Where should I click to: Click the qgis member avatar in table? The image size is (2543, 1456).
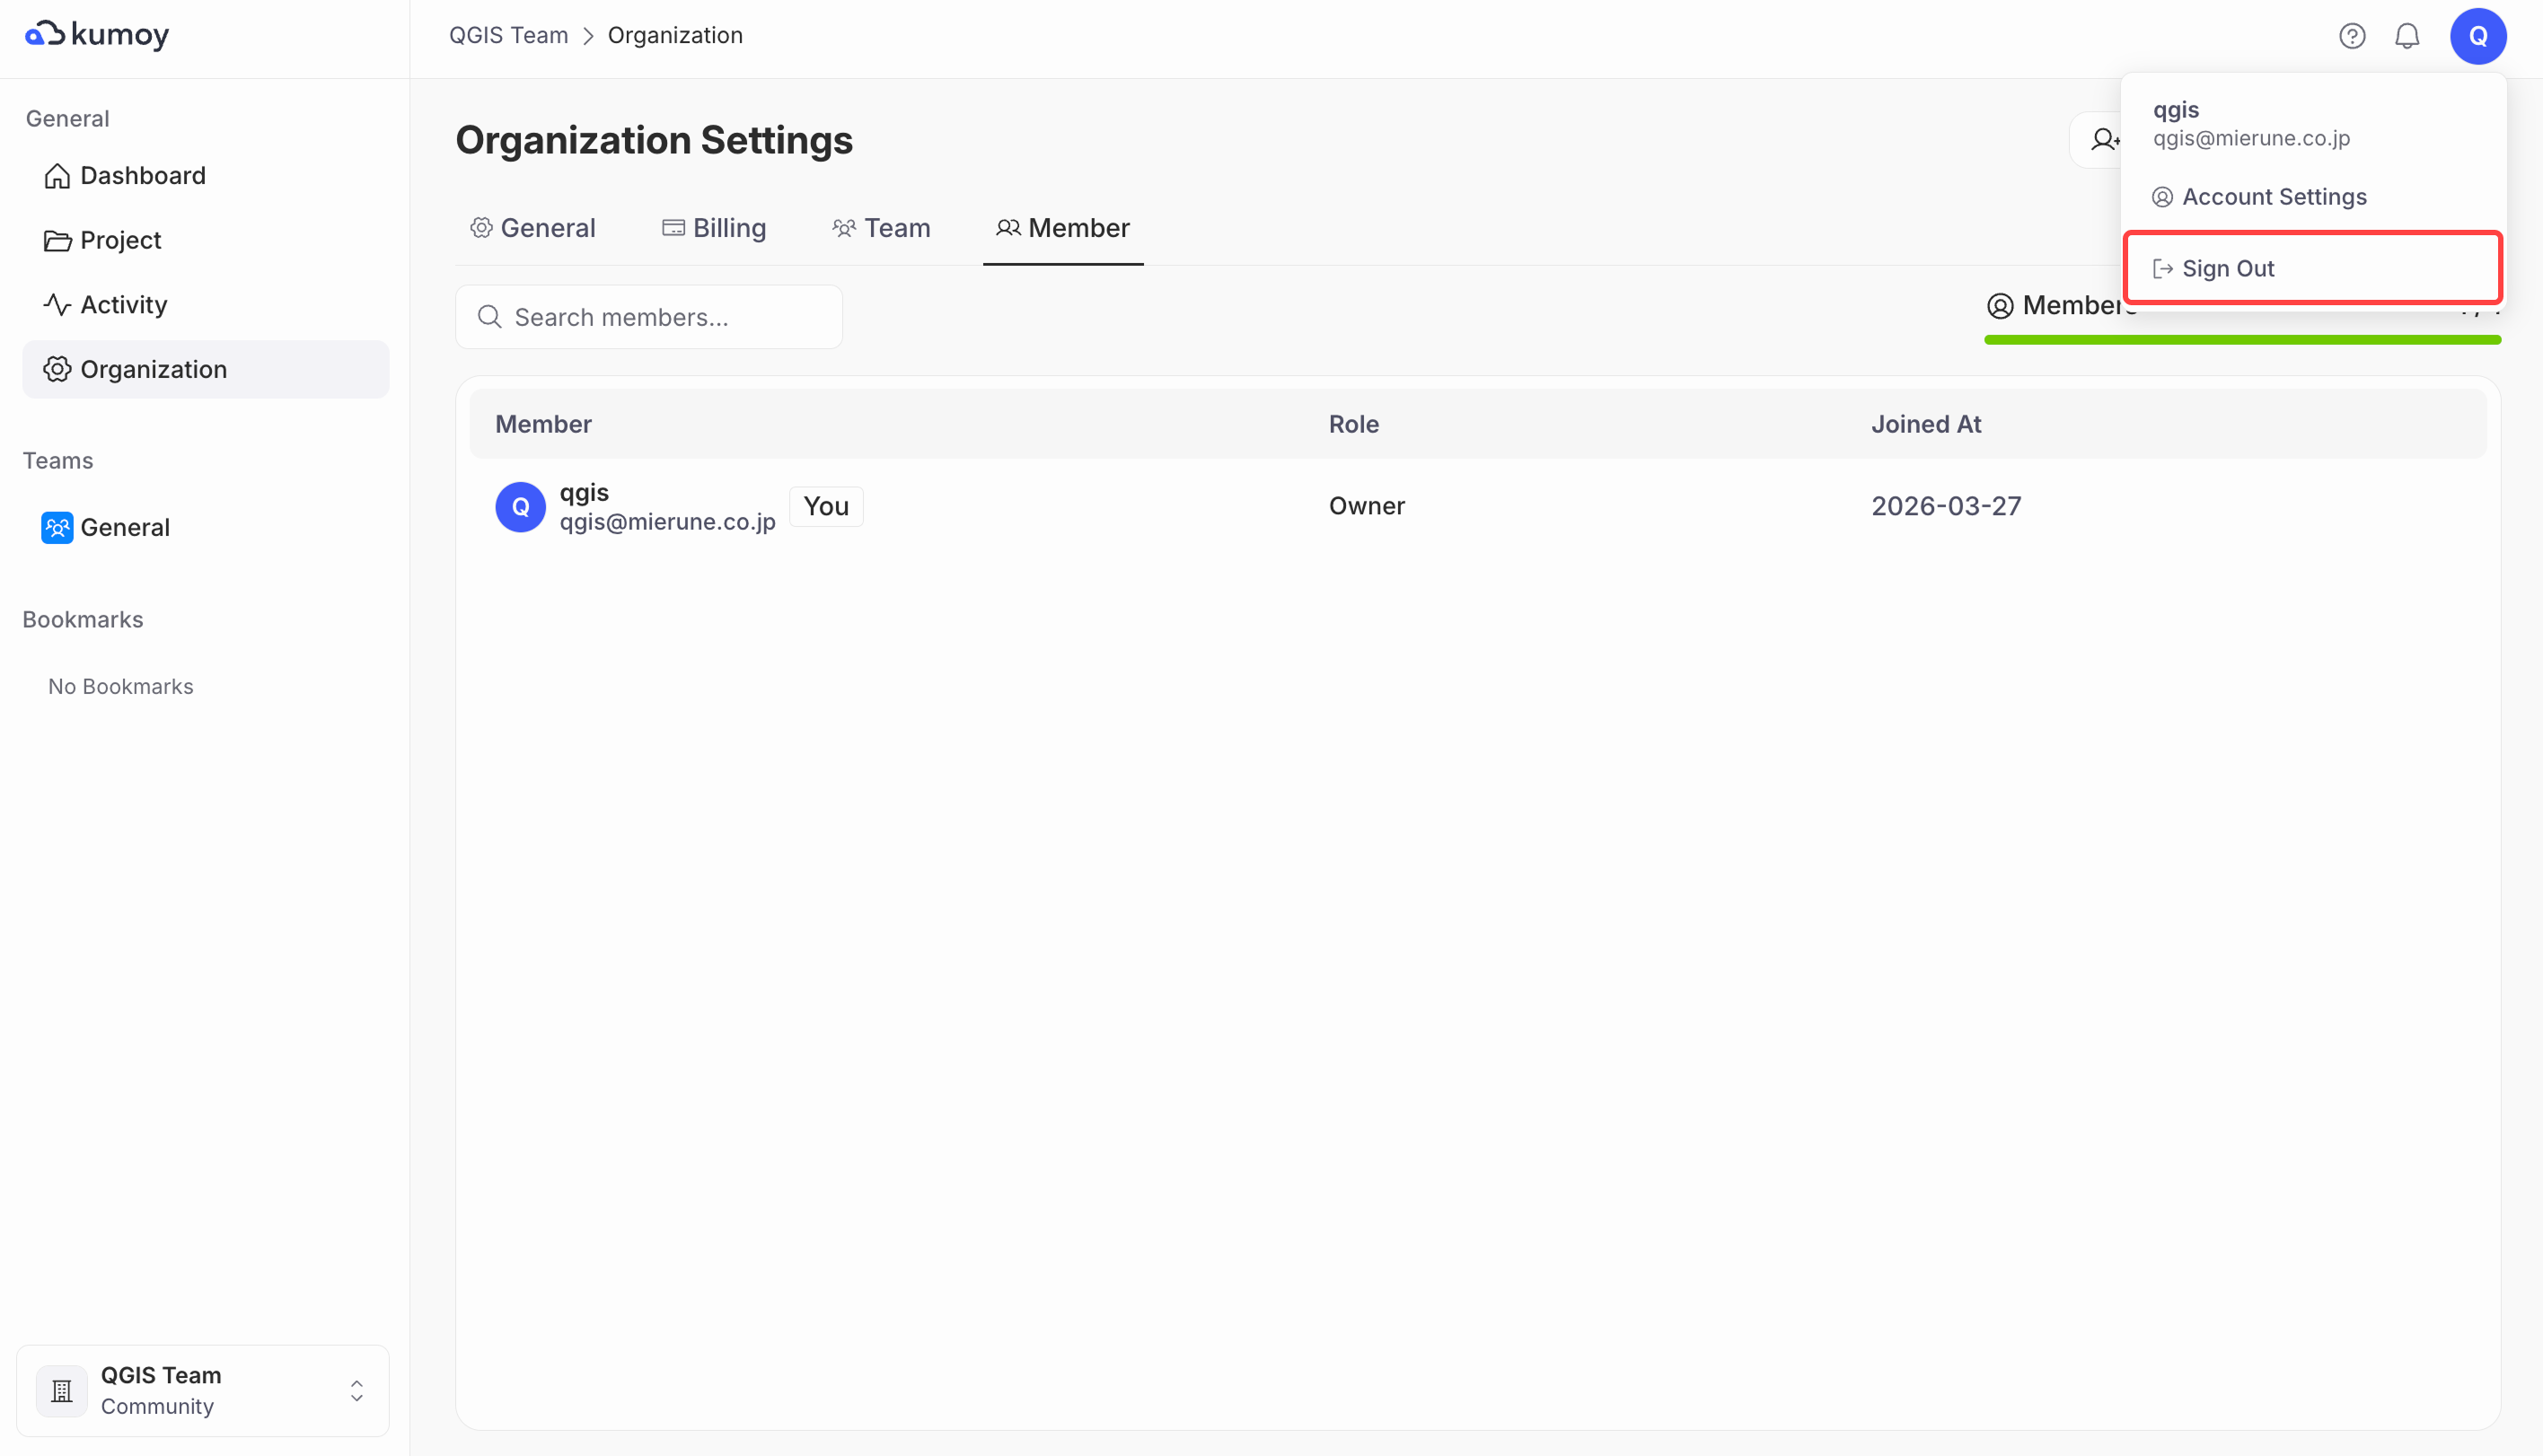(x=520, y=507)
